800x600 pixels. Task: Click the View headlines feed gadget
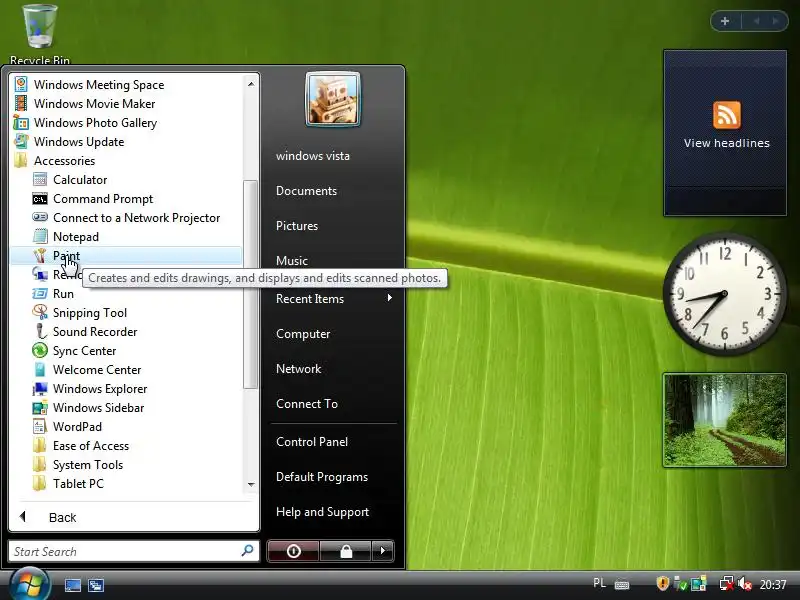point(725,133)
